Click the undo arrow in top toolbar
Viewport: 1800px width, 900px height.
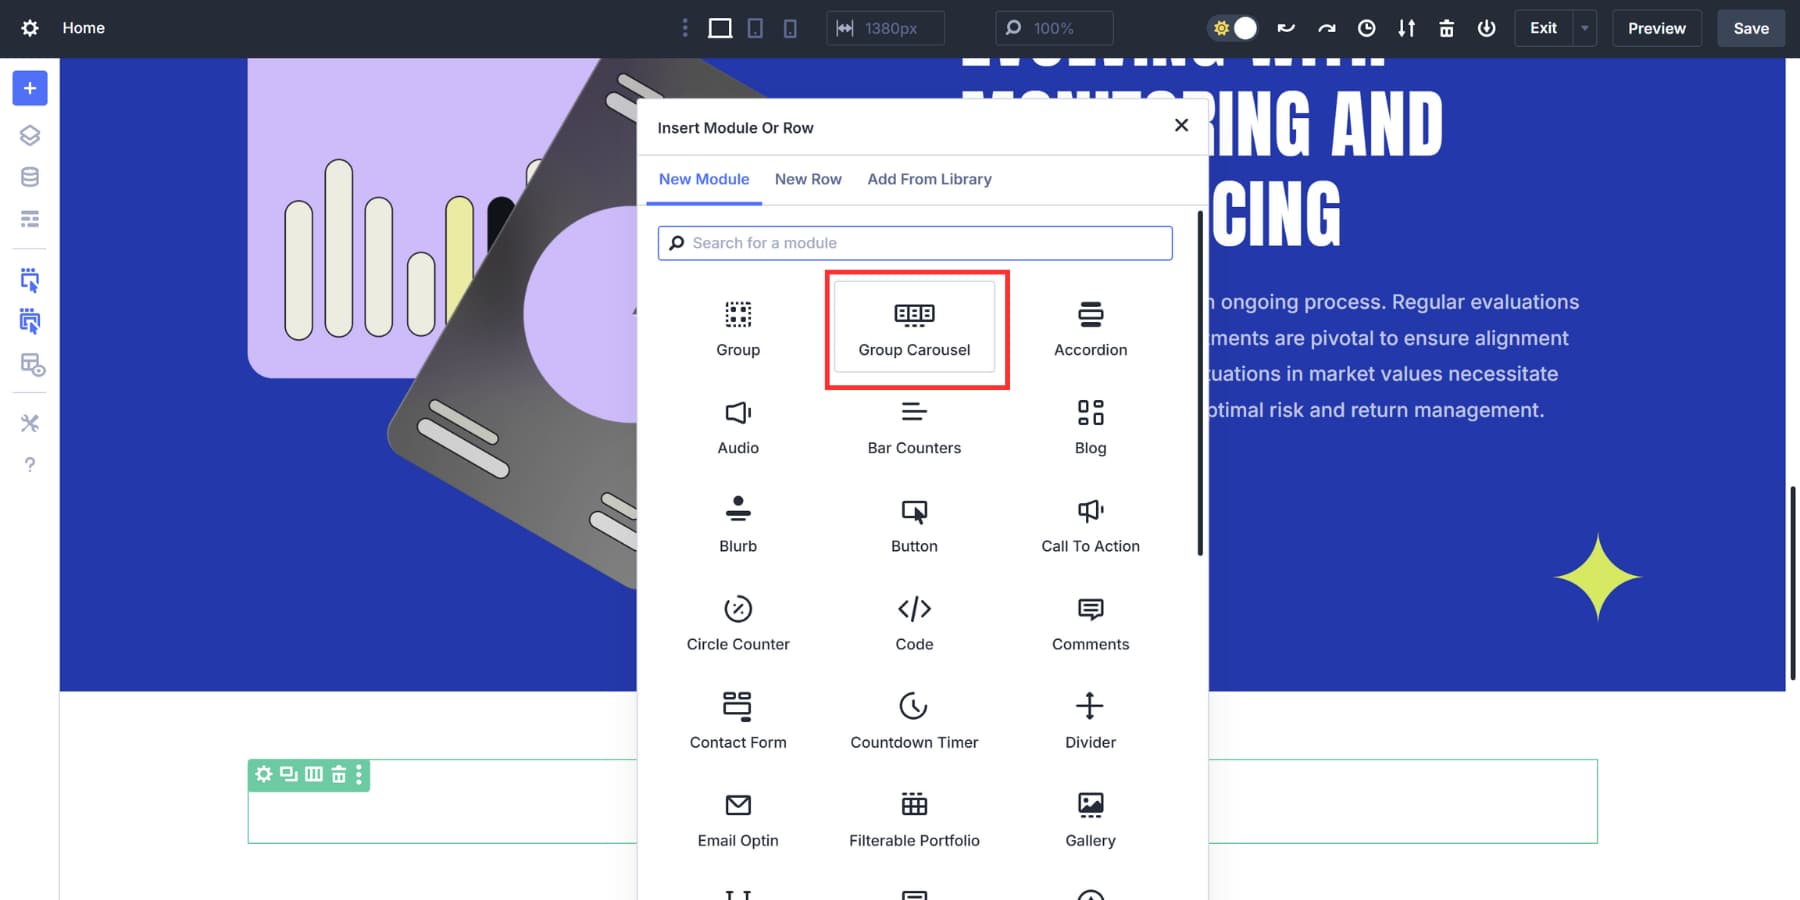(1287, 28)
